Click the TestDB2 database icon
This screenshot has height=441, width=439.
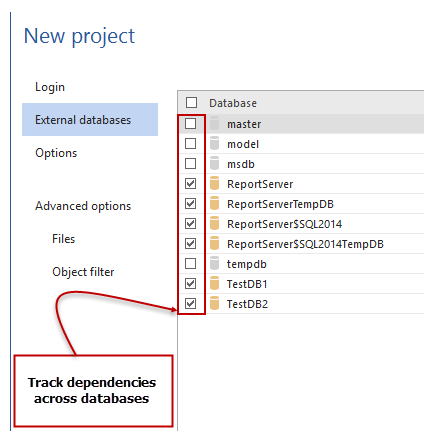click(x=215, y=303)
